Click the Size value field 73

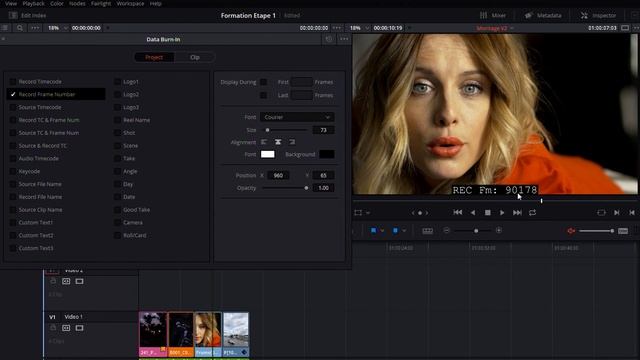coord(323,130)
